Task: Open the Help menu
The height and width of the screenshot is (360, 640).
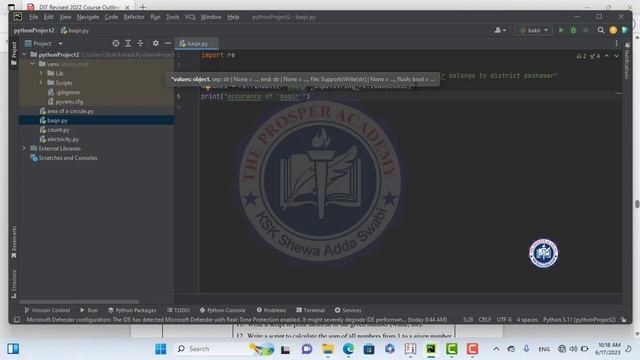Action: [233, 17]
